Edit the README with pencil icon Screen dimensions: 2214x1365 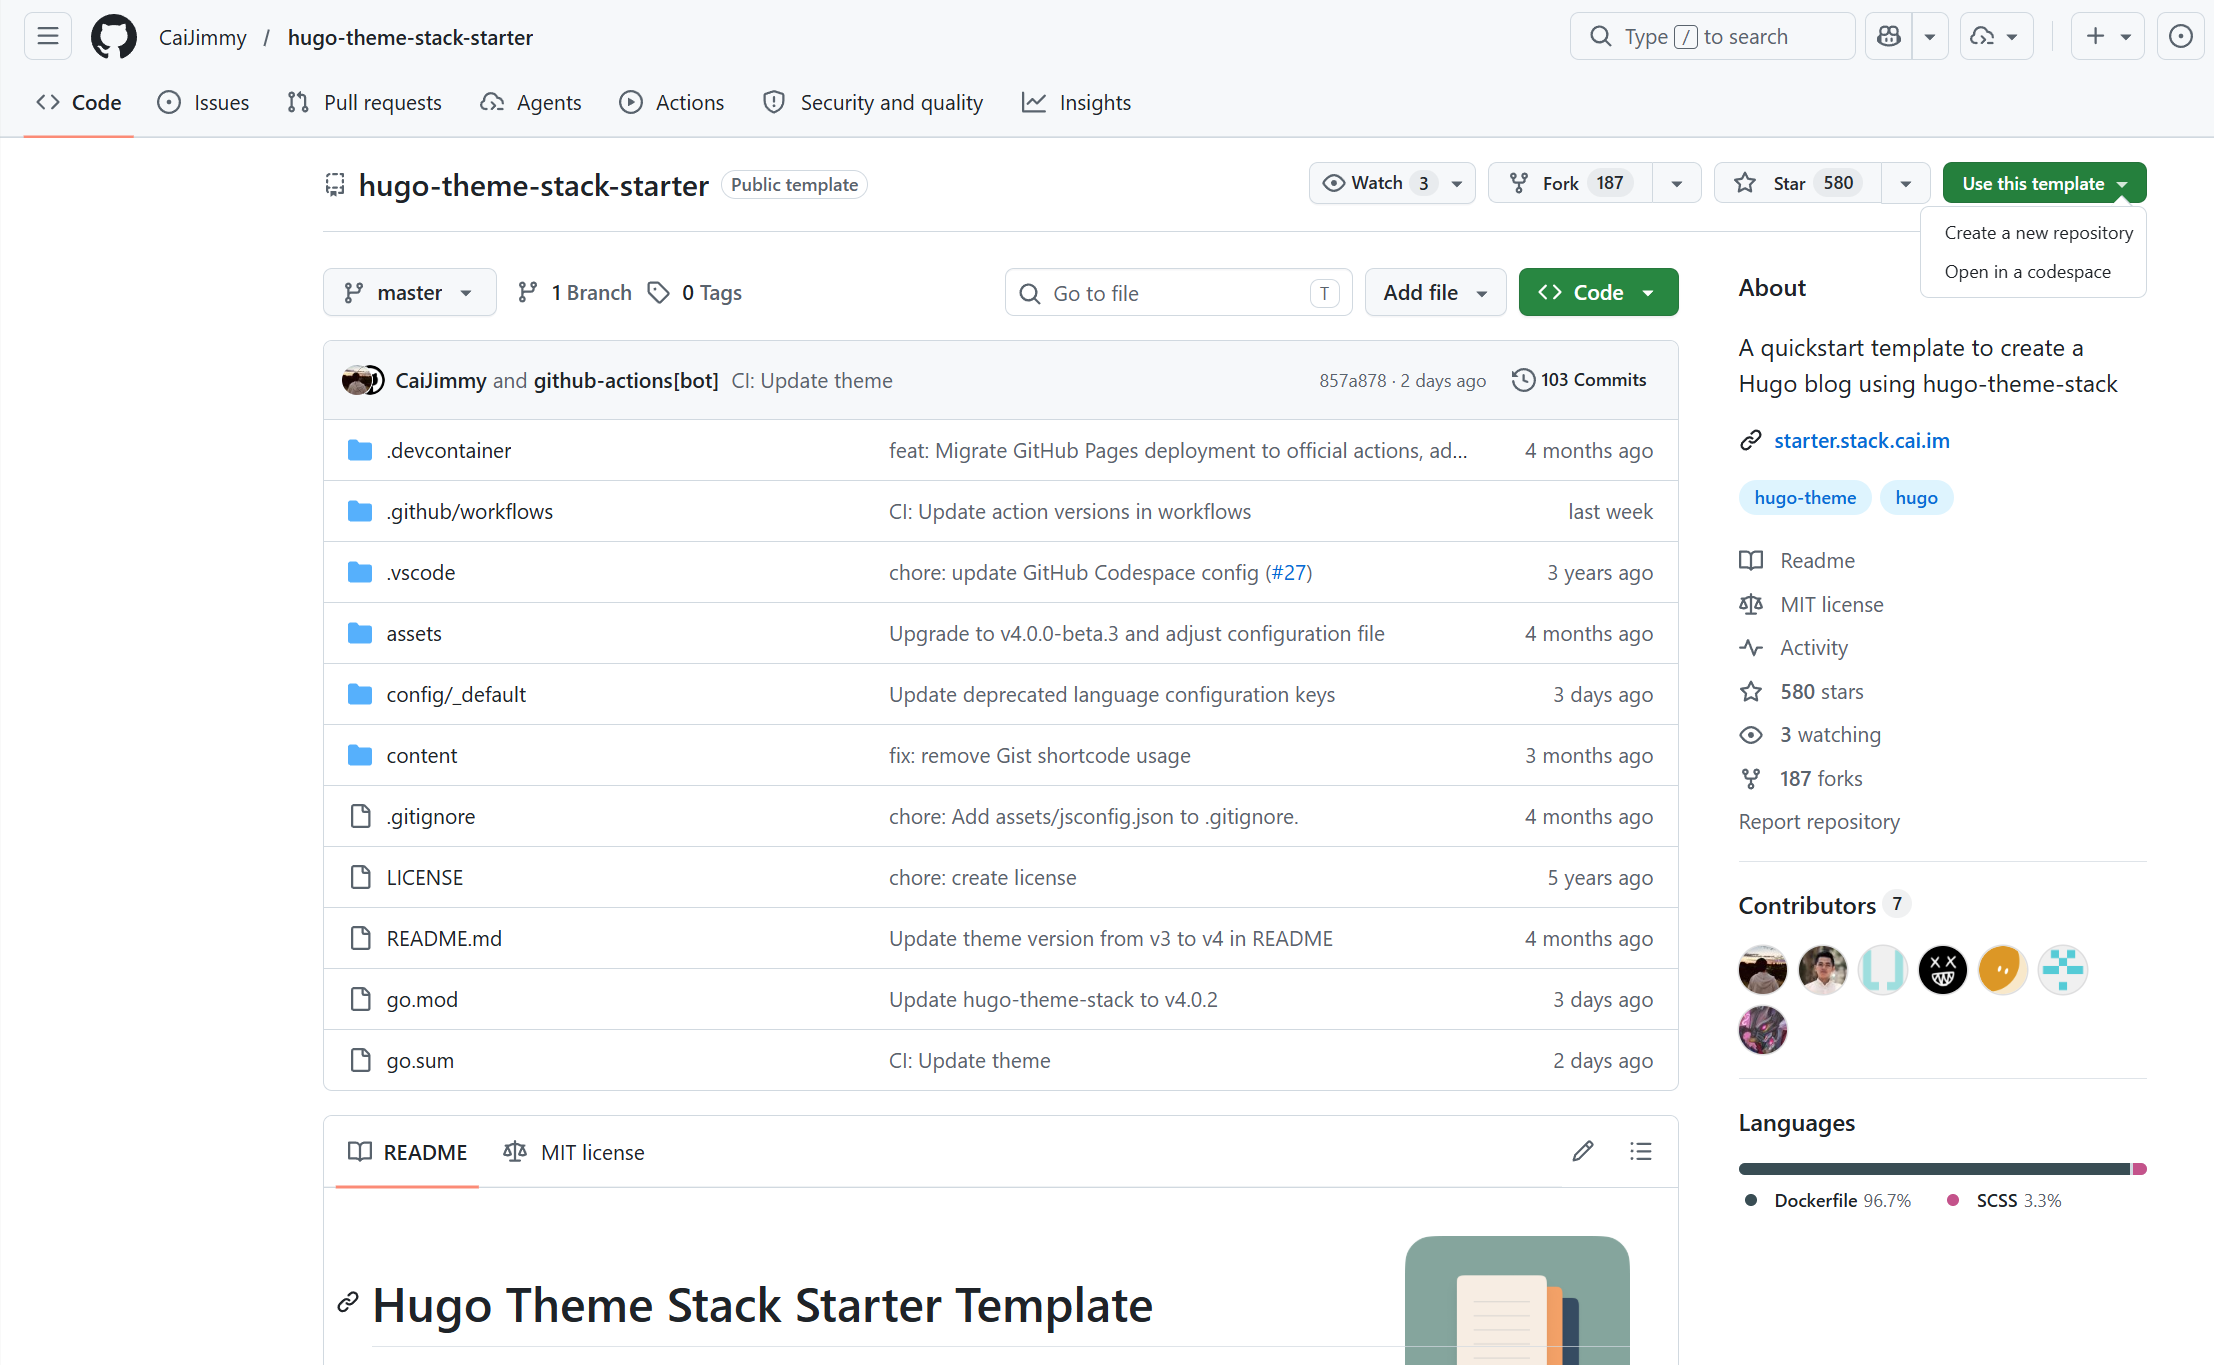click(1583, 1152)
